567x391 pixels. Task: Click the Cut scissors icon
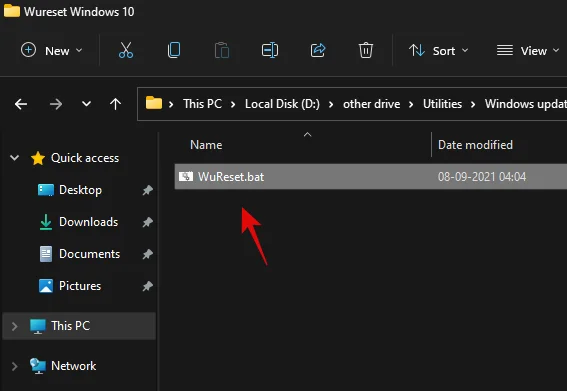pos(126,50)
